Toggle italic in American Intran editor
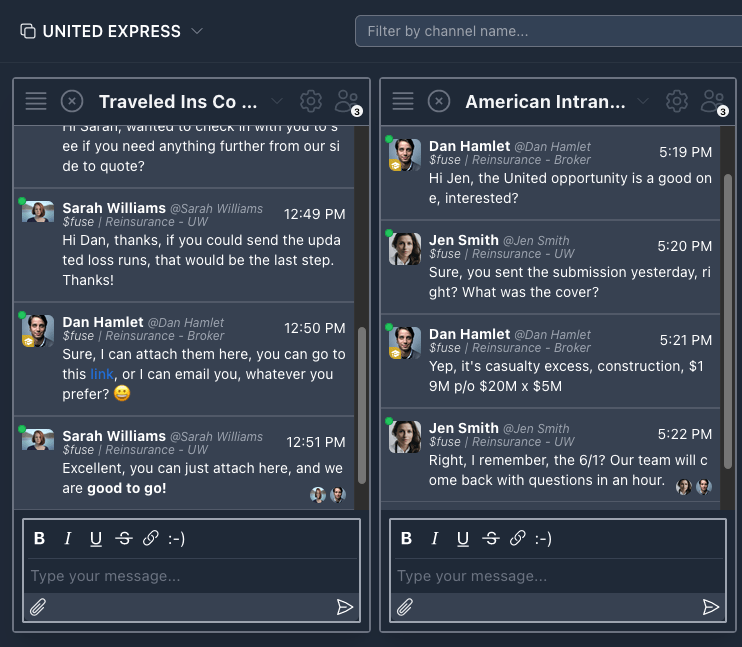The image size is (742, 647). pos(435,539)
